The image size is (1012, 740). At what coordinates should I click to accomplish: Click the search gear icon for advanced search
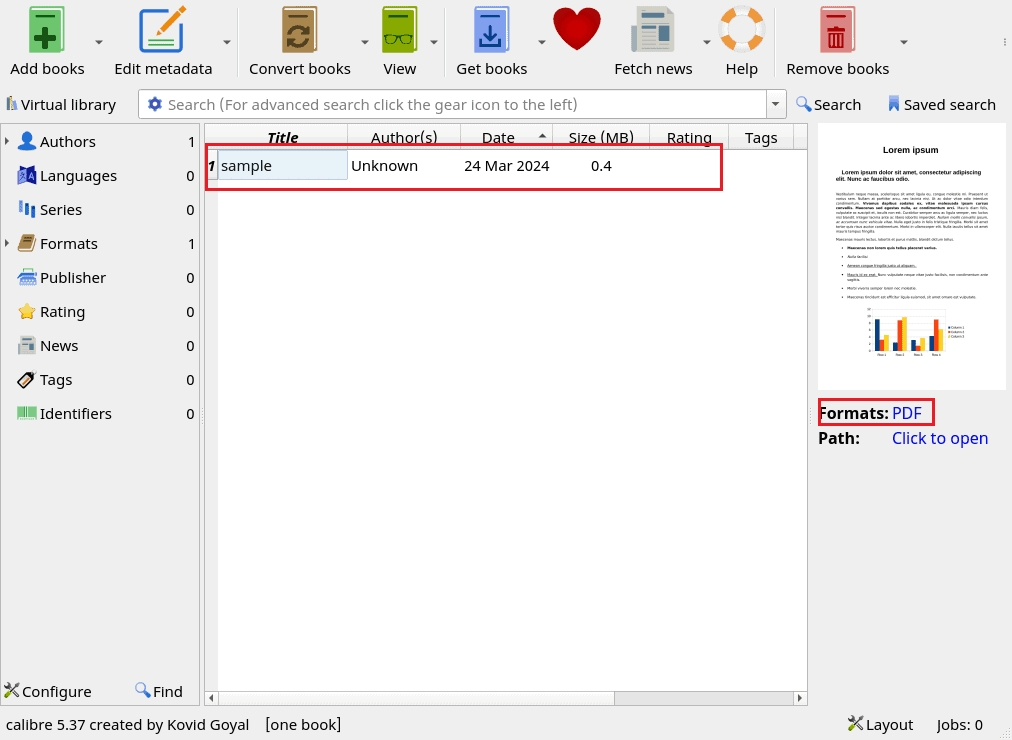pyautogui.click(x=155, y=104)
